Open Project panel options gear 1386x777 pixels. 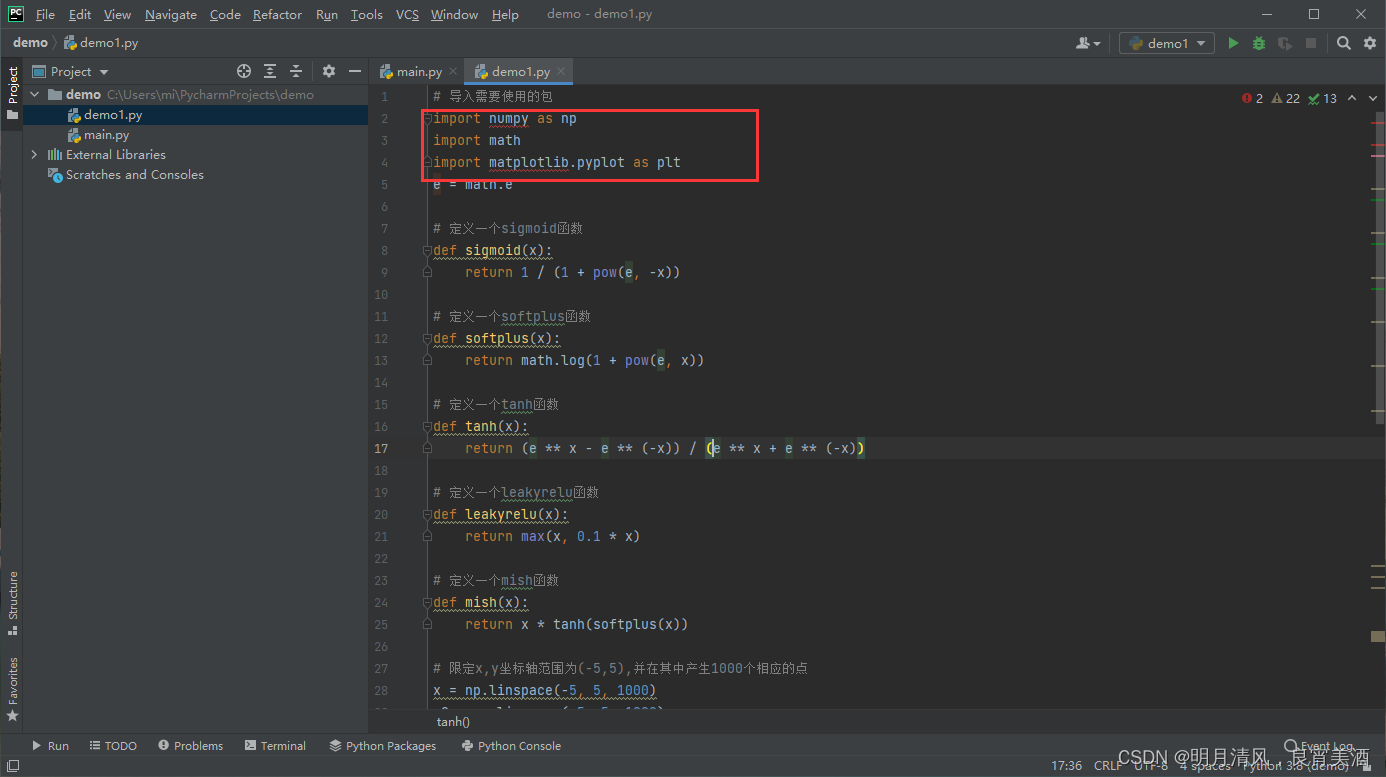[329, 71]
